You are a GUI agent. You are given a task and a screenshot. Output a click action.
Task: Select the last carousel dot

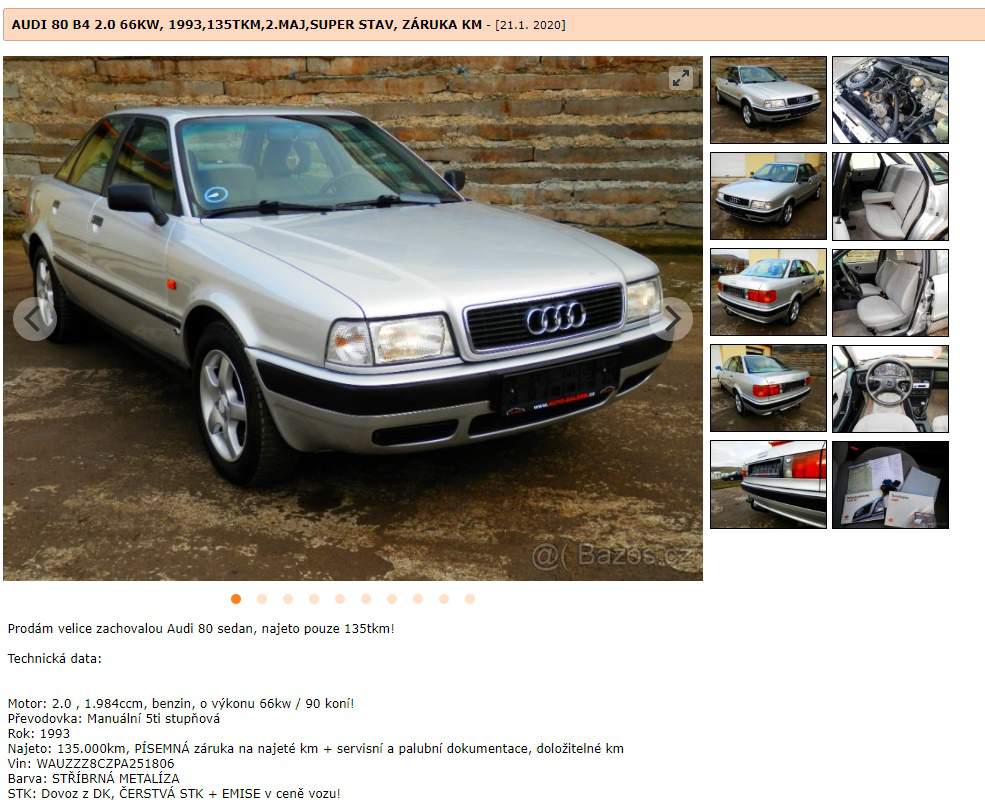tap(470, 599)
